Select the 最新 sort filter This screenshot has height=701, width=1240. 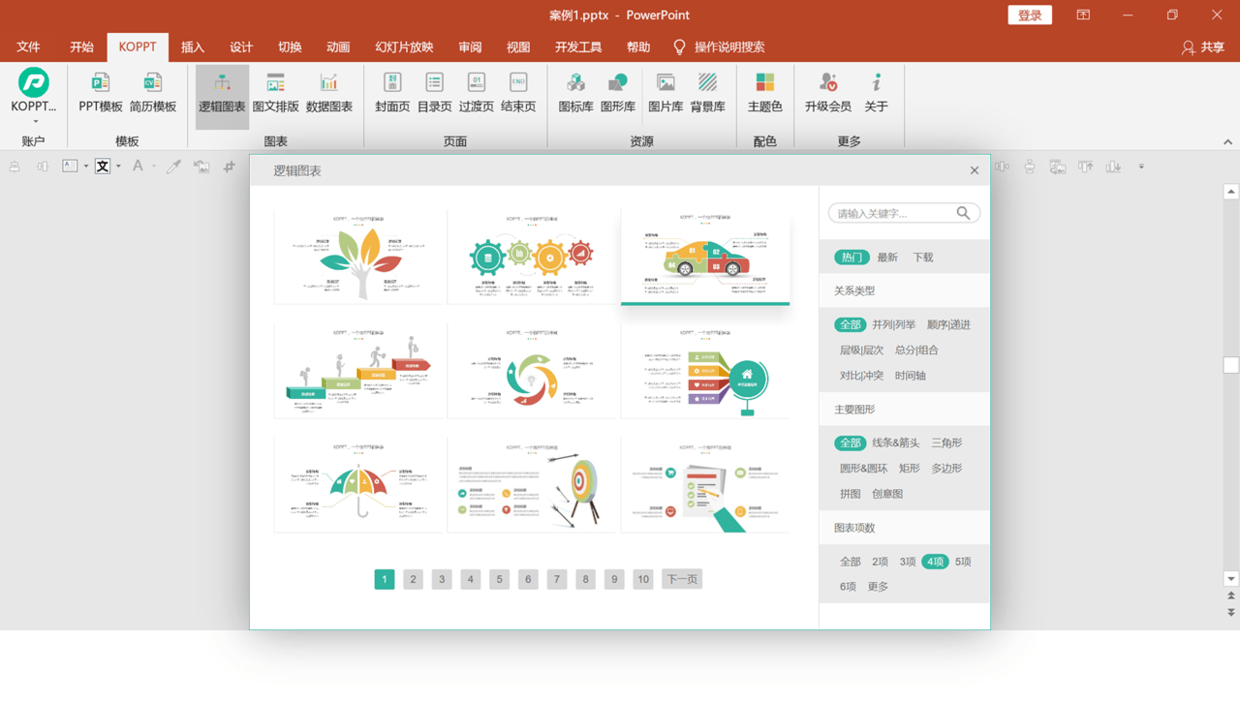887,257
